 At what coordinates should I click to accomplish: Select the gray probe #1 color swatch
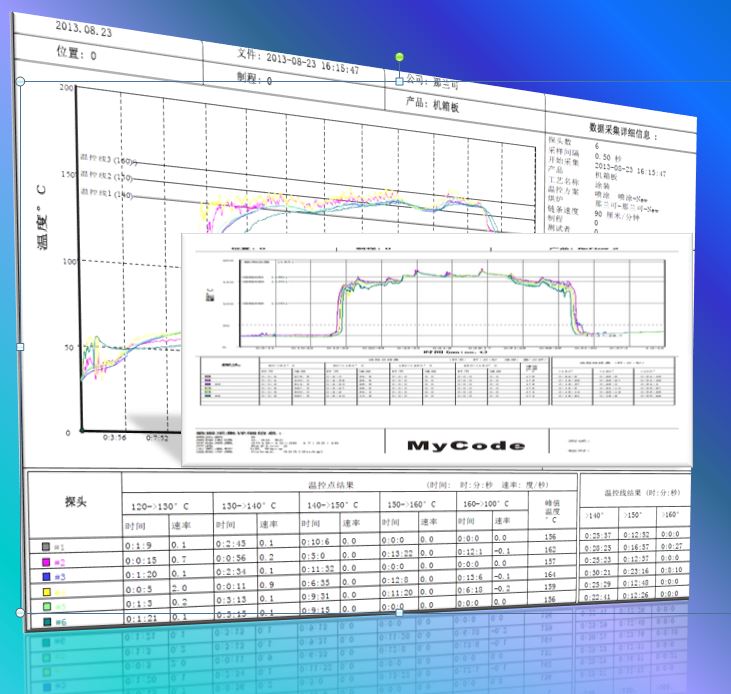click(47, 547)
